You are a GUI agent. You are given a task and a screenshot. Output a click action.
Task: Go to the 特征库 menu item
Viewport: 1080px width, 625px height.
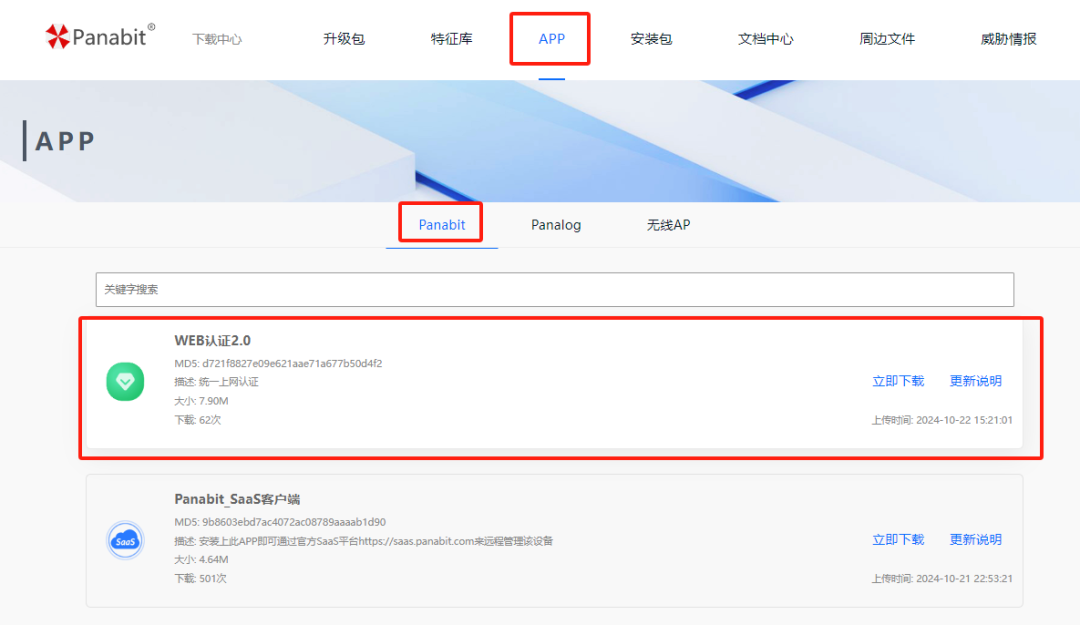[x=452, y=39]
